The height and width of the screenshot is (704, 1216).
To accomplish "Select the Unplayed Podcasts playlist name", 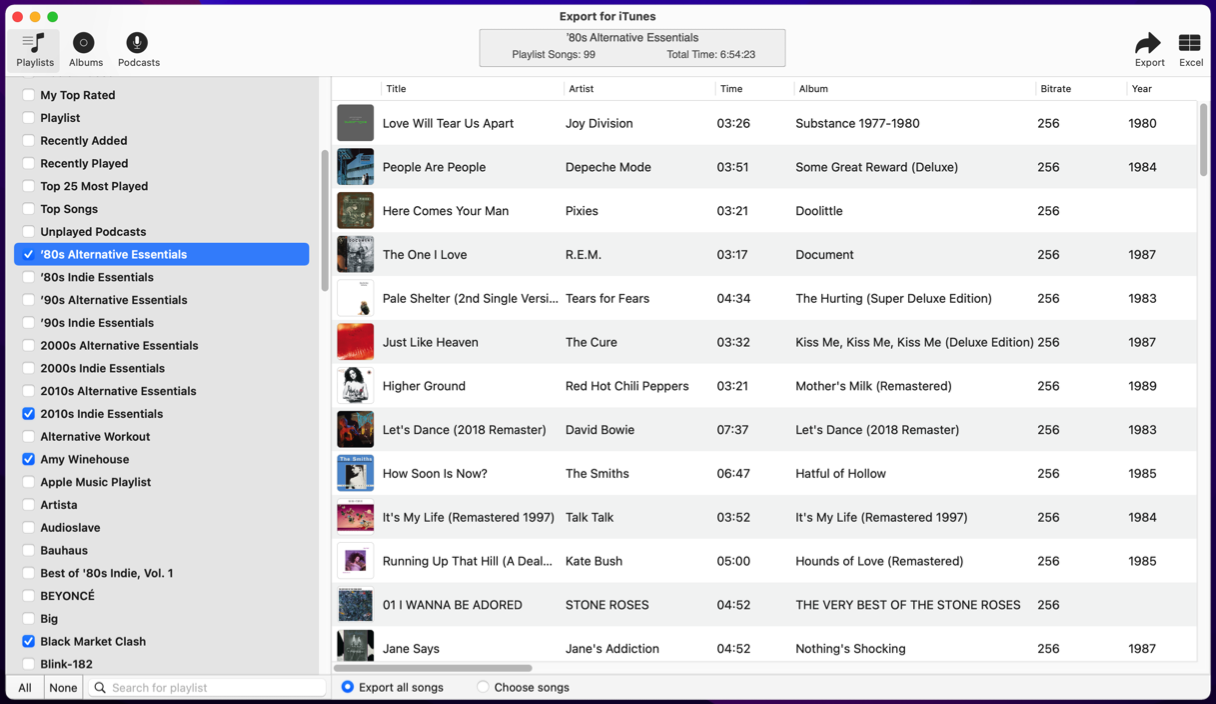I will coord(93,232).
